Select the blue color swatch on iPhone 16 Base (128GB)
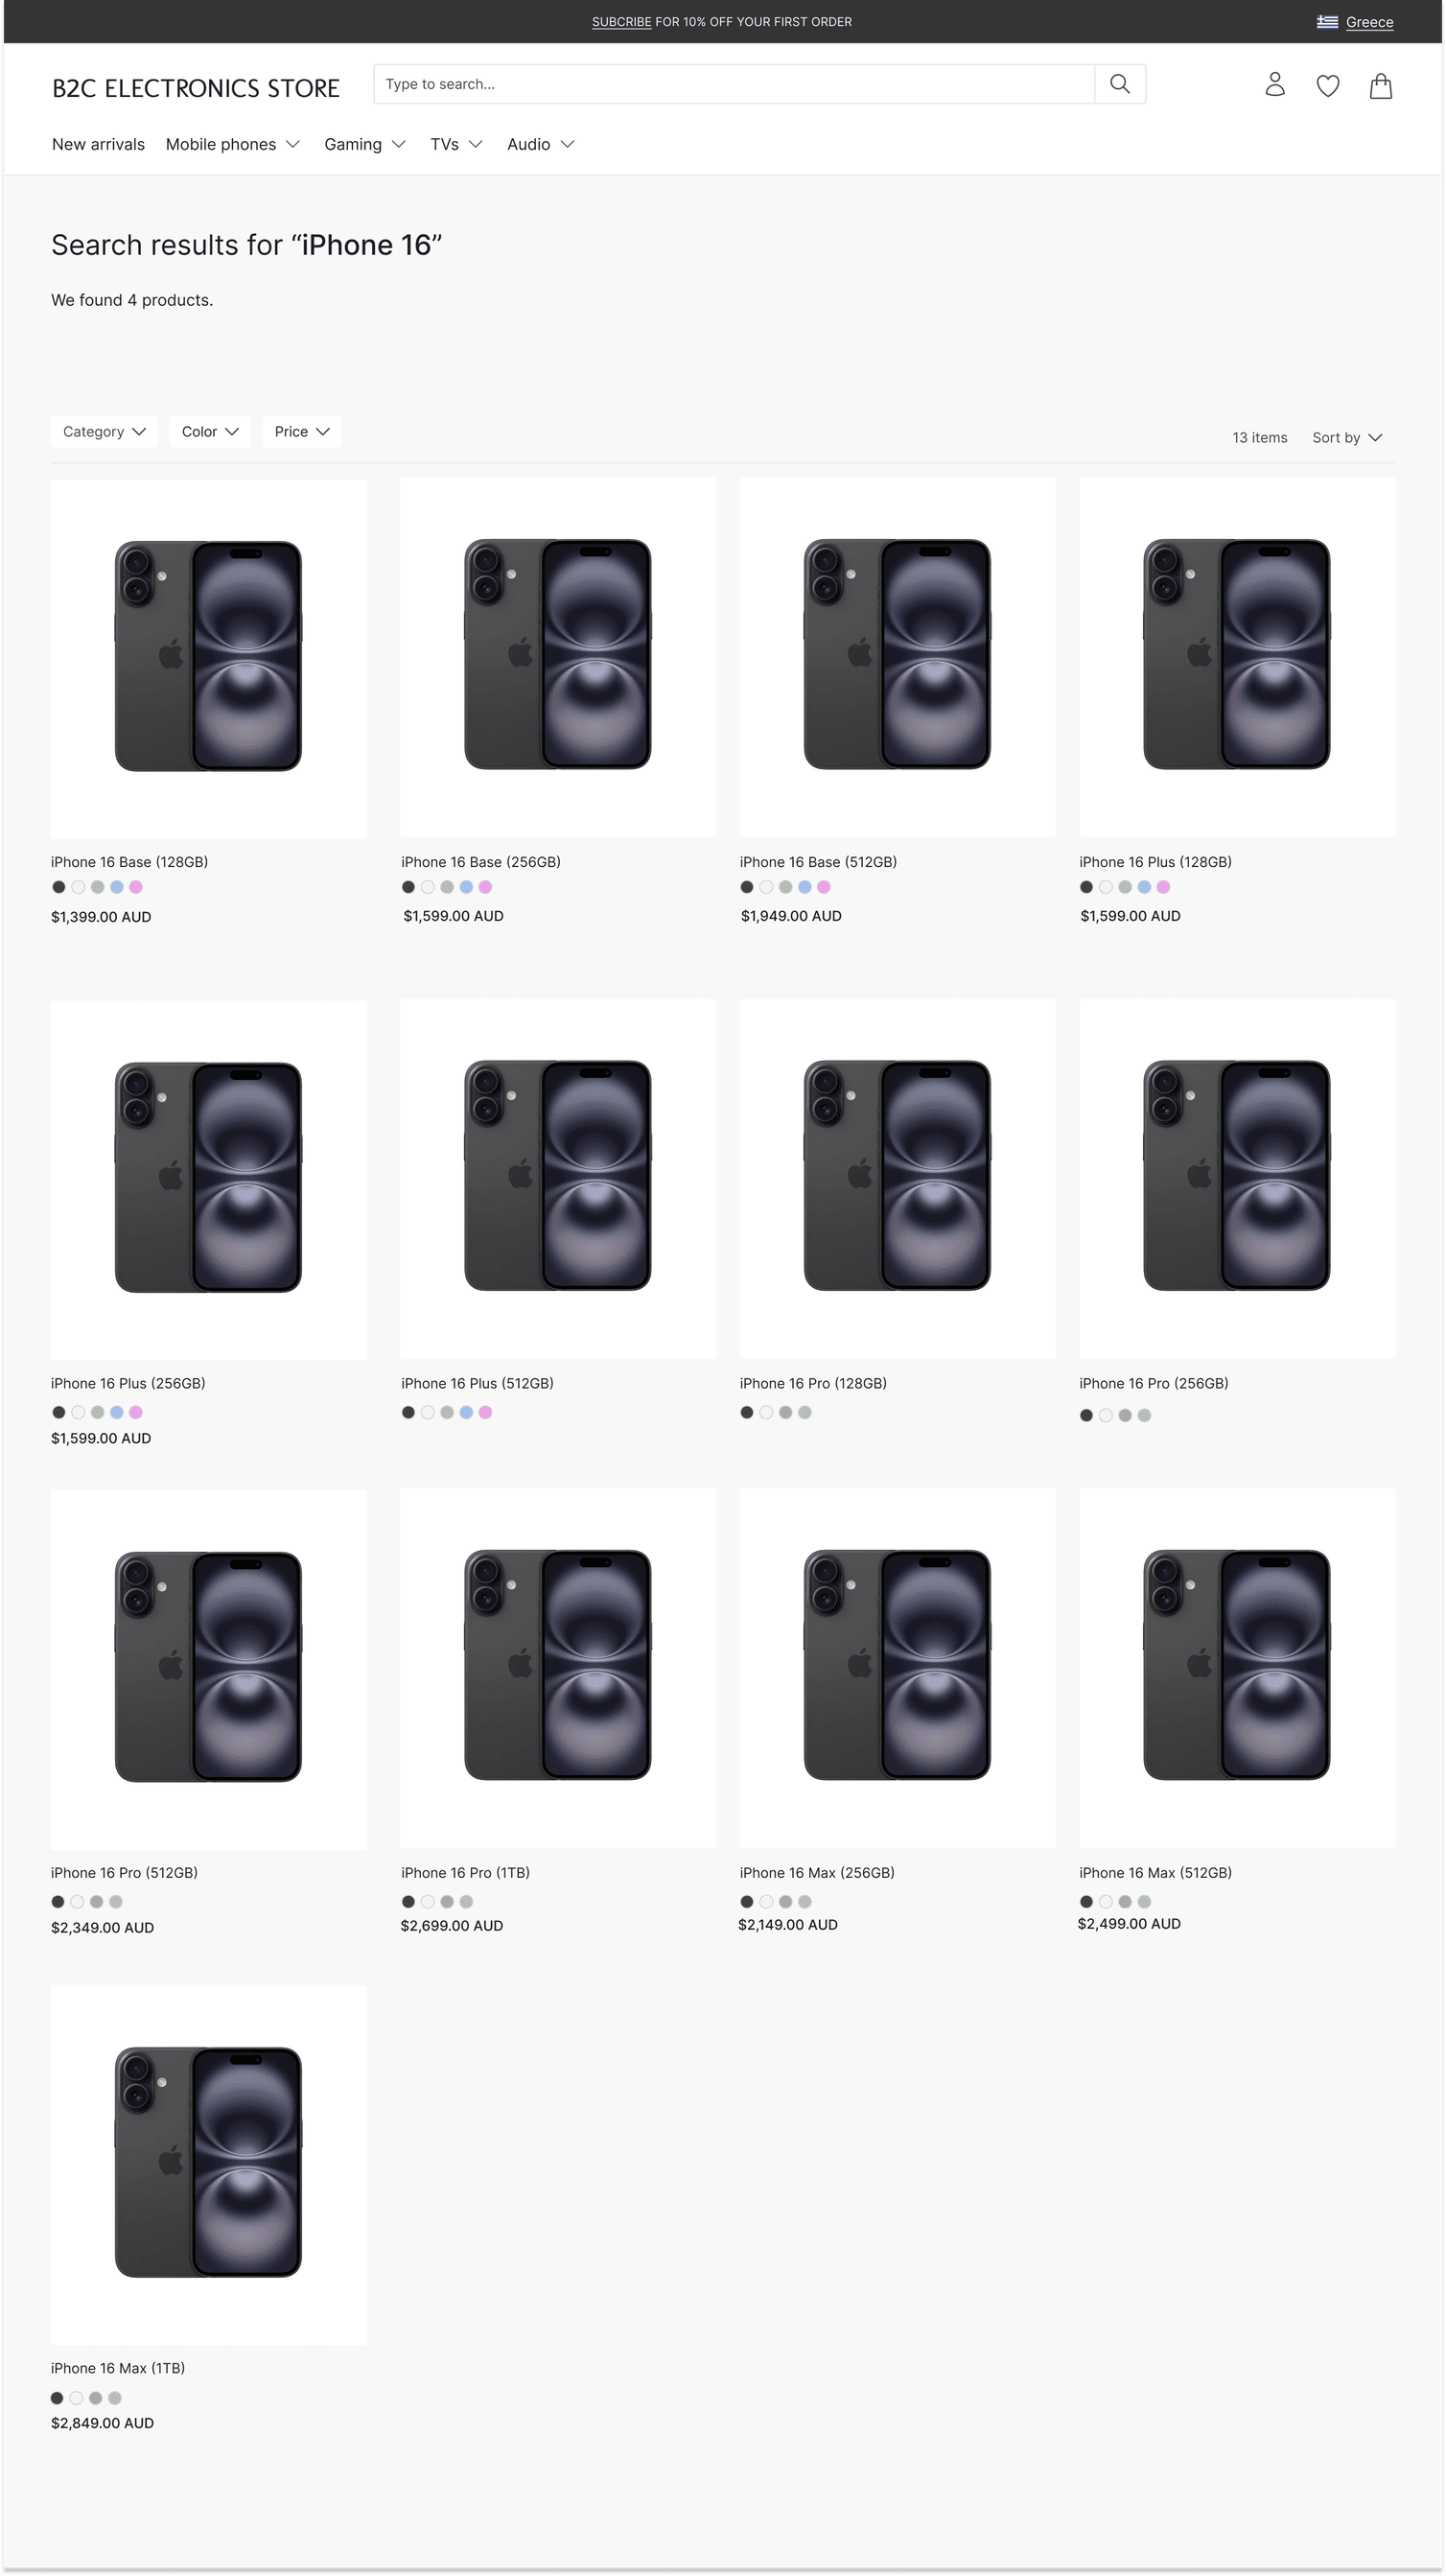This screenshot has height=2576, width=1446. (117, 887)
